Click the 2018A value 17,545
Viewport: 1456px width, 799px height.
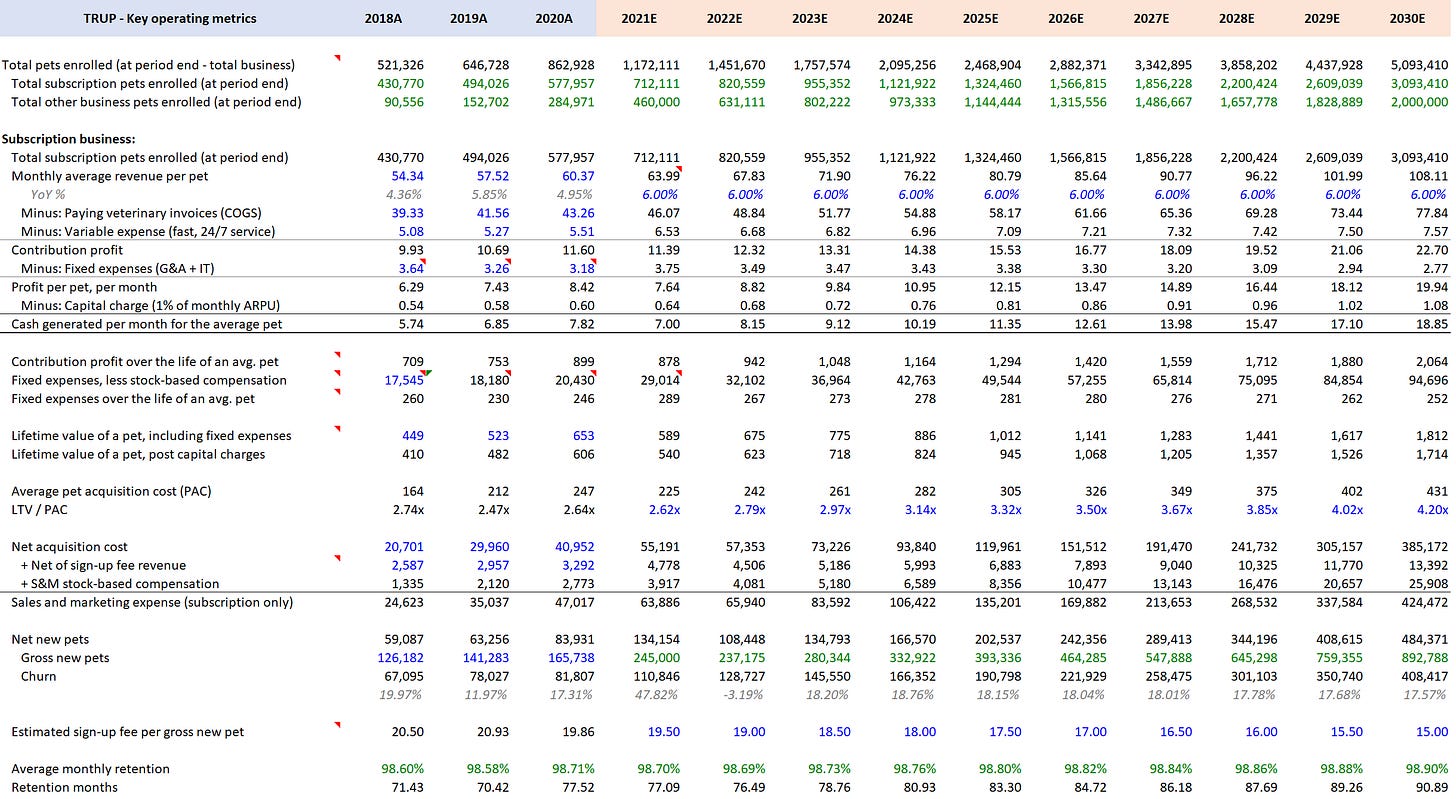click(x=404, y=380)
